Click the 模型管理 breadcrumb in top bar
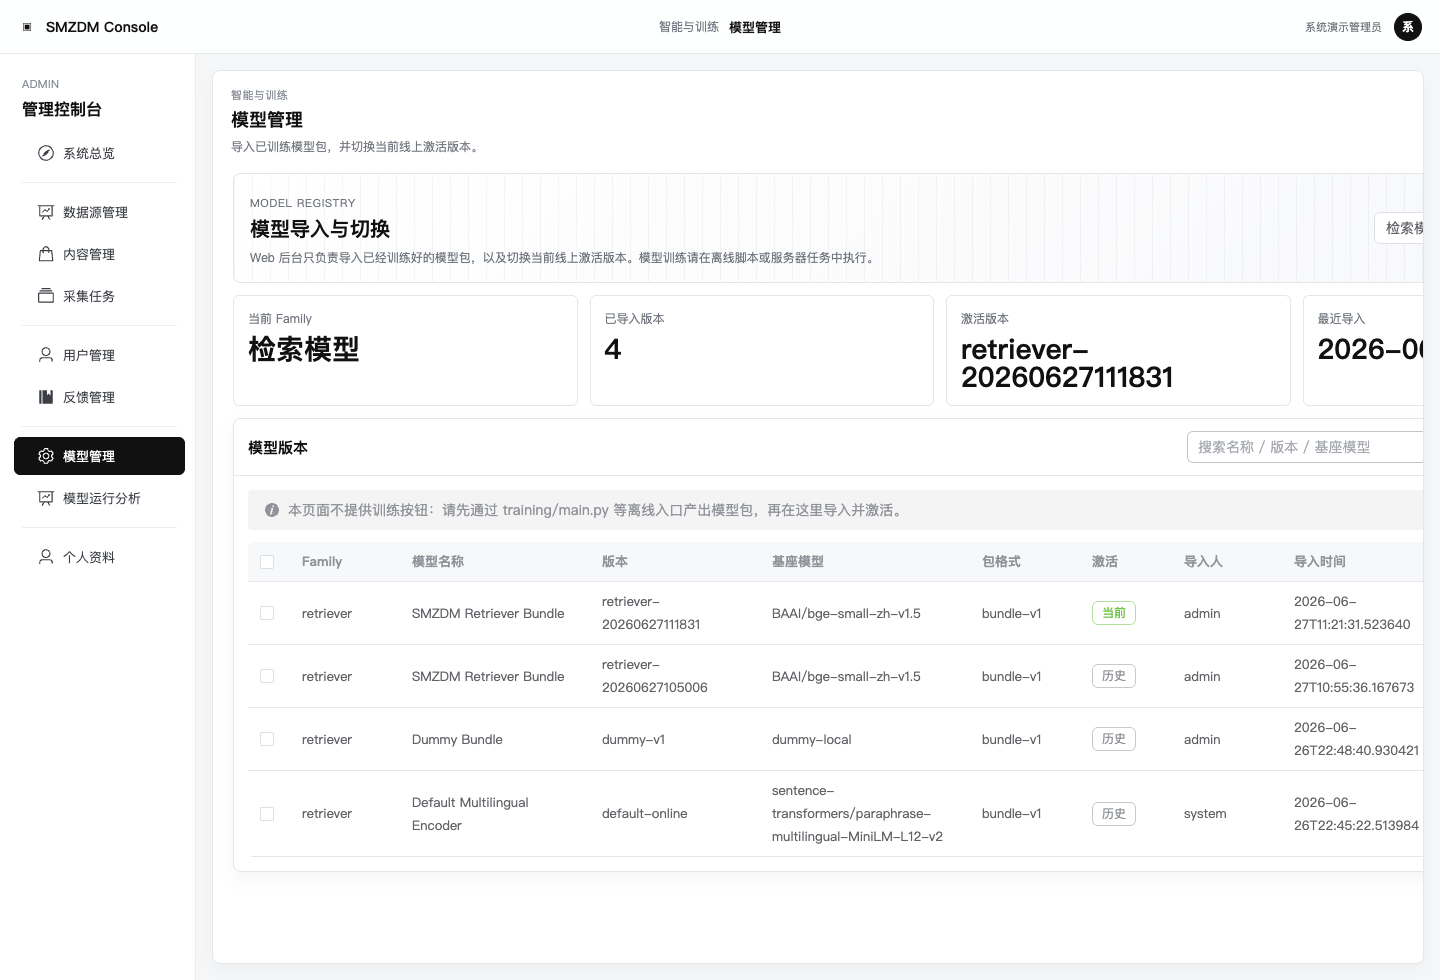The width and height of the screenshot is (1440, 980). (755, 27)
